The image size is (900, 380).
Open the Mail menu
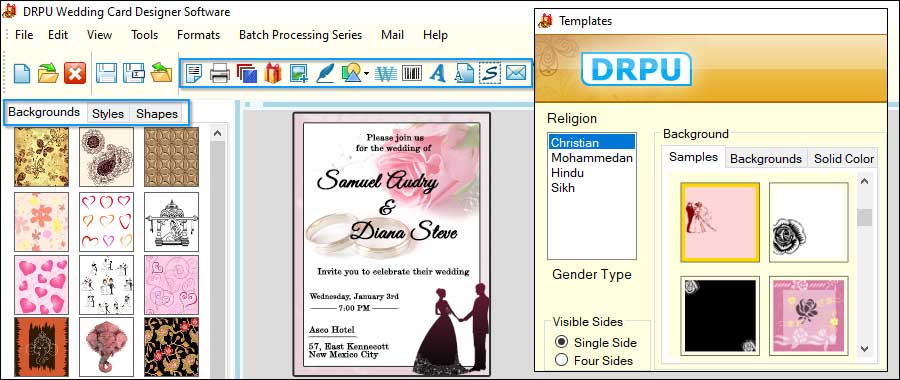[393, 35]
